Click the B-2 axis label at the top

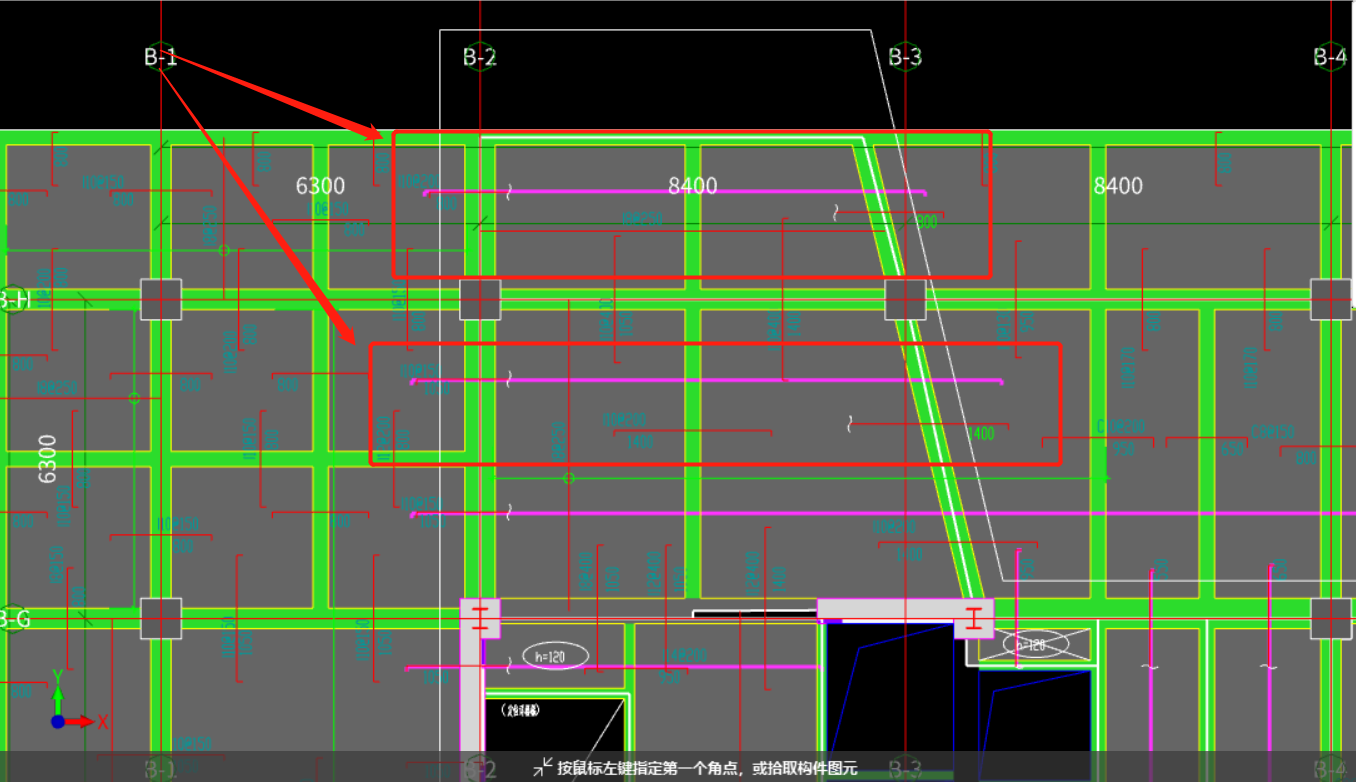click(480, 57)
